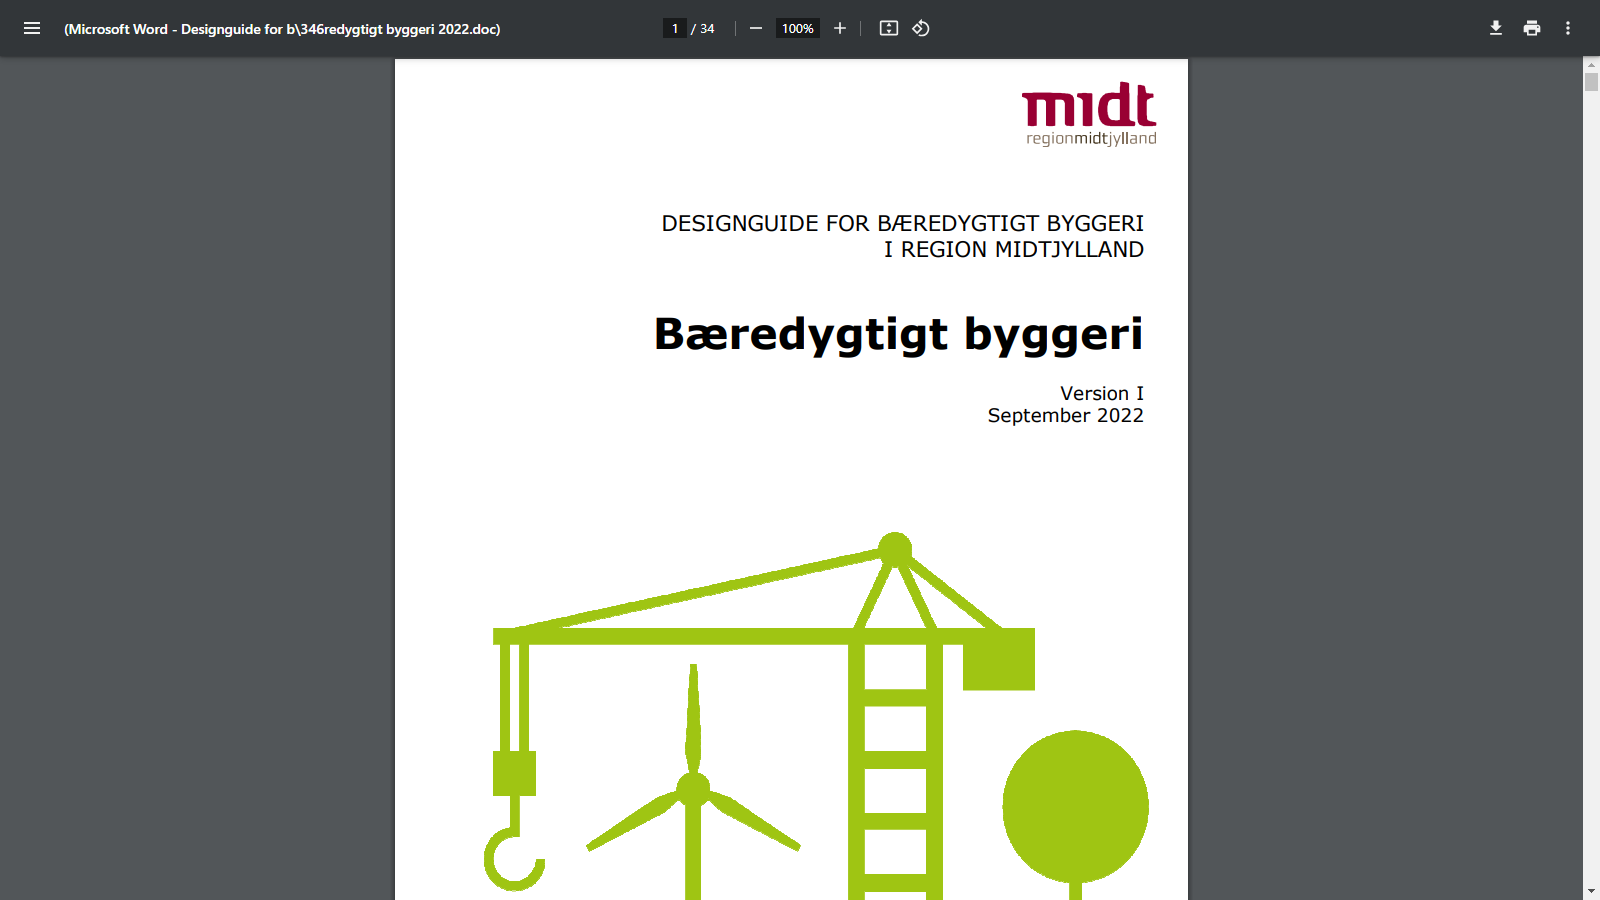
Task: Print the document
Action: click(x=1532, y=28)
